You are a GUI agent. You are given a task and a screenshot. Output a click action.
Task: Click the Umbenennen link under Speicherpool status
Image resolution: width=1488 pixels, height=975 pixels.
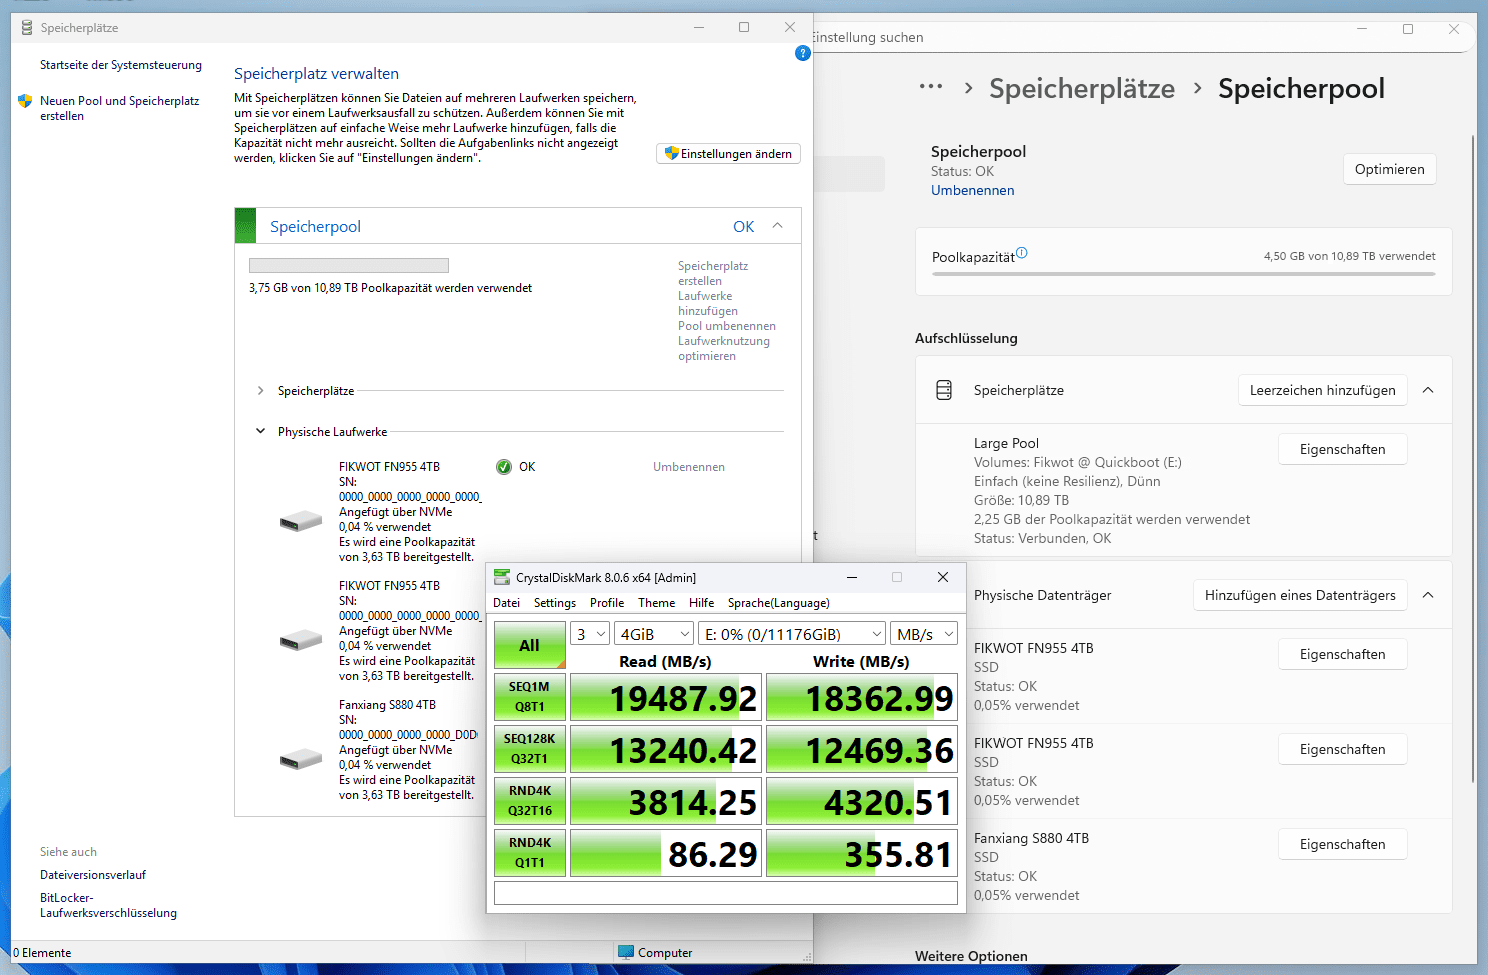[x=972, y=190]
